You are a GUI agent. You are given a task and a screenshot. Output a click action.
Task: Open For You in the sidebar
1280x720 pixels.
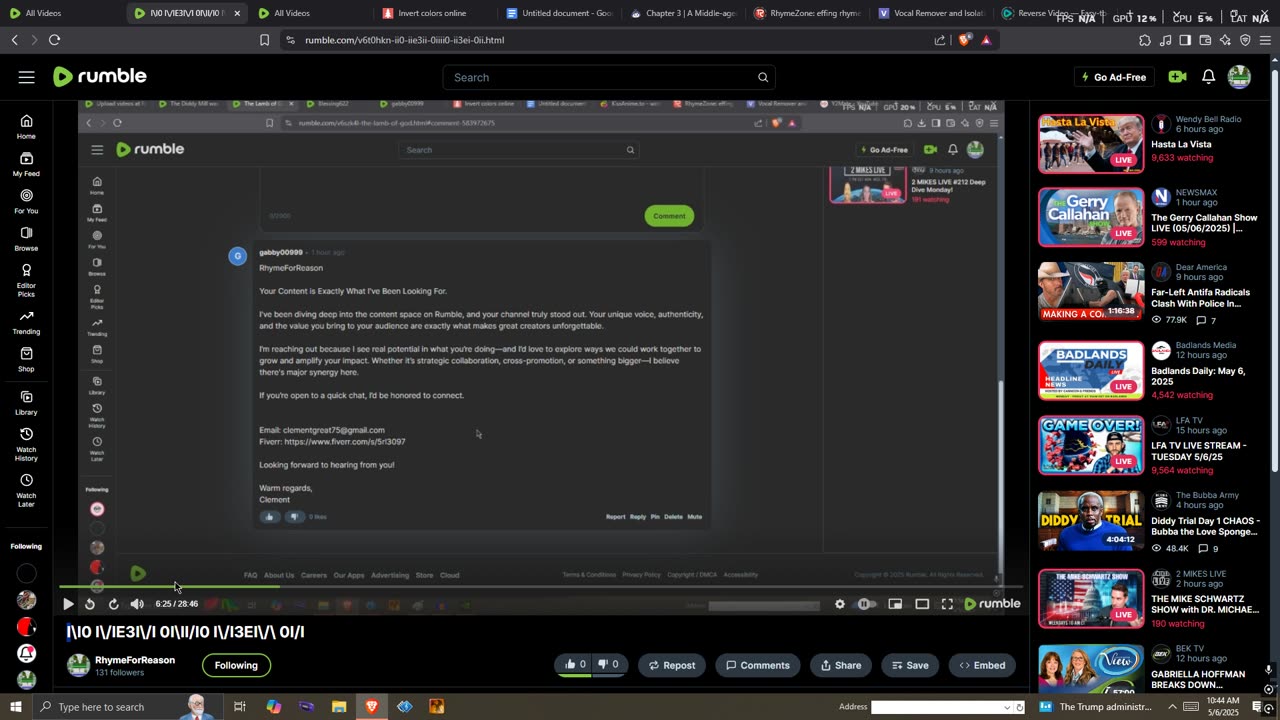pos(26,202)
